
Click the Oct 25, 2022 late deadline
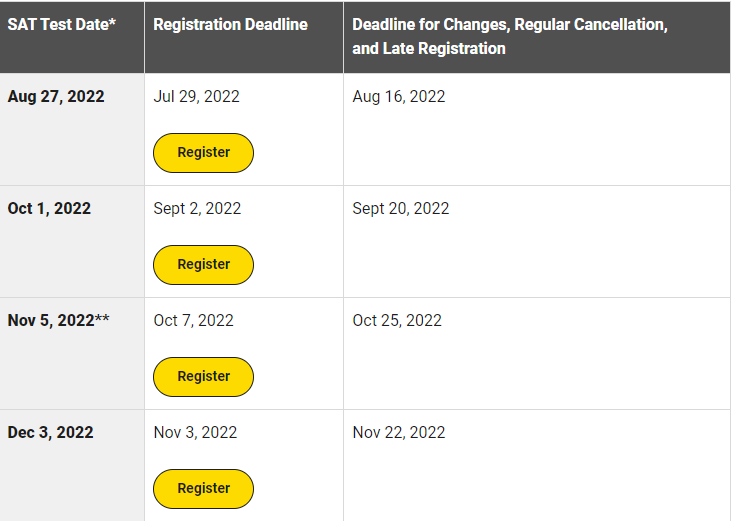click(397, 321)
